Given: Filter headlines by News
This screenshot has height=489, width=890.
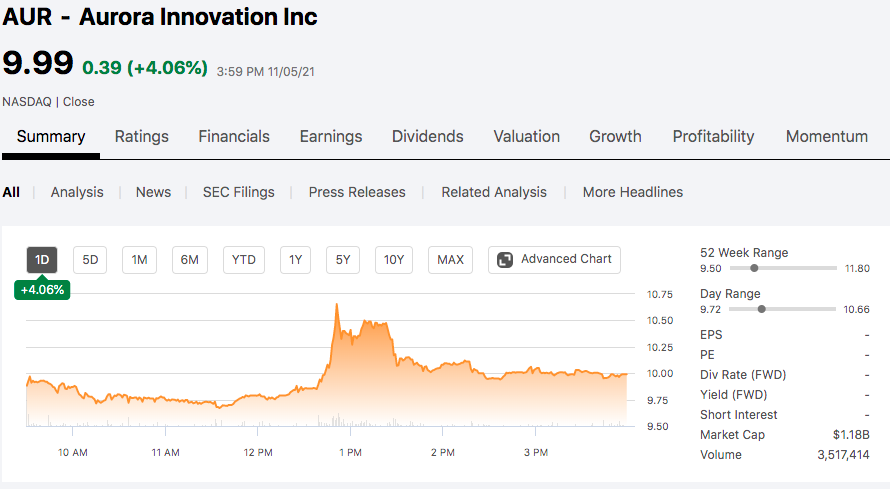Looking at the screenshot, I should [153, 192].
